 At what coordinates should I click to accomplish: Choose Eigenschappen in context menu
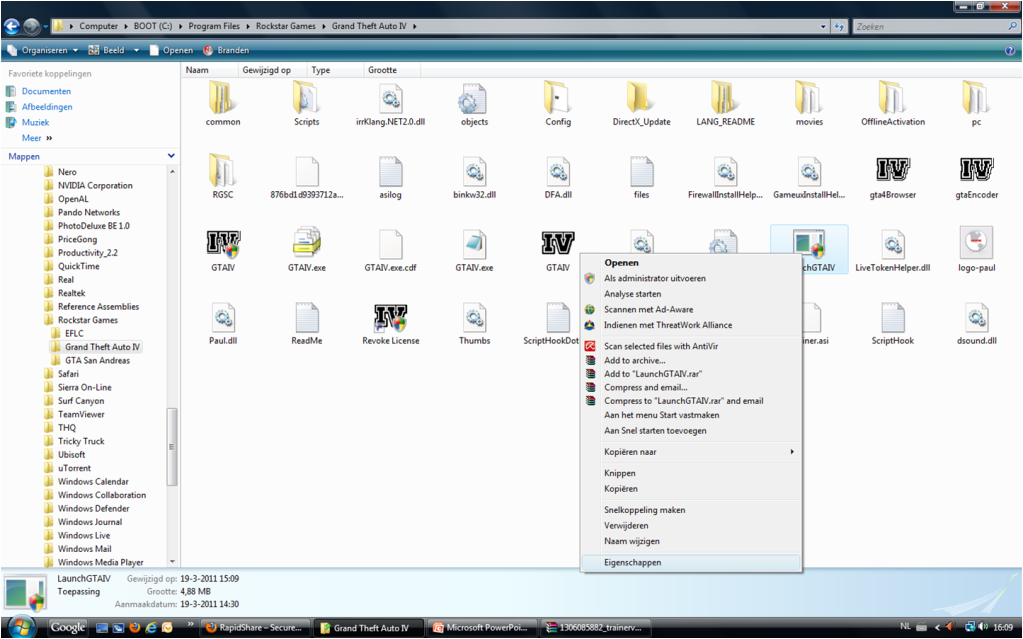690,563
